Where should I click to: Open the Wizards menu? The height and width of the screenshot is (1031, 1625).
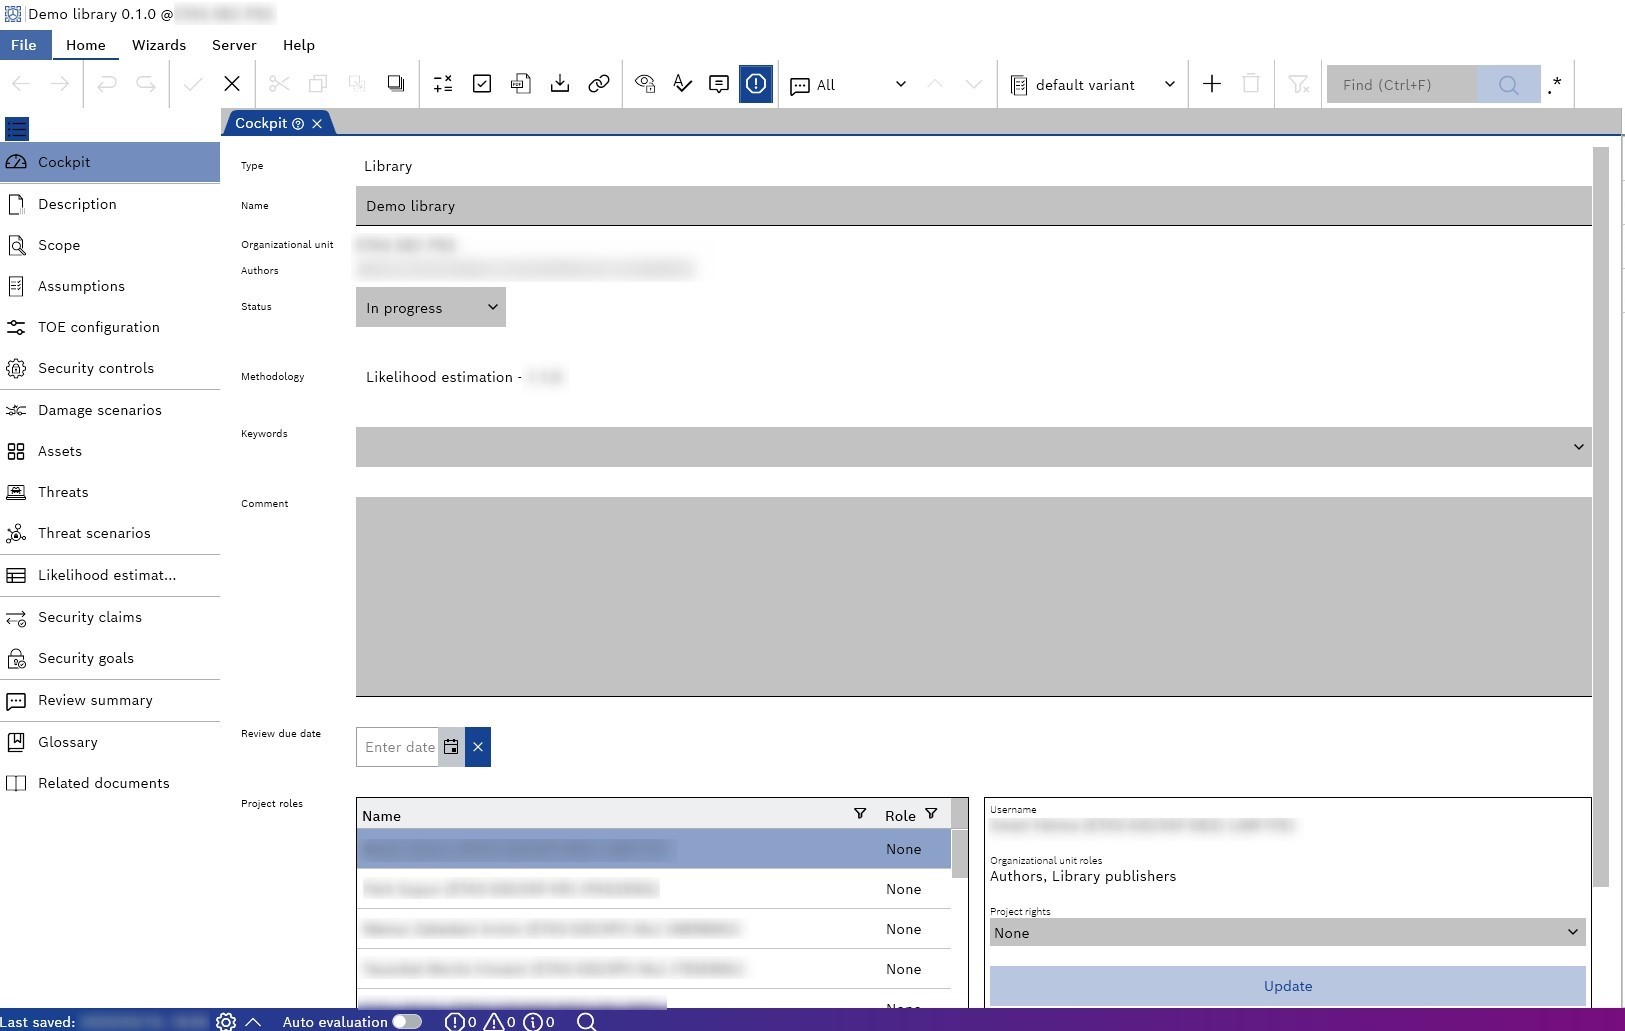click(x=159, y=45)
